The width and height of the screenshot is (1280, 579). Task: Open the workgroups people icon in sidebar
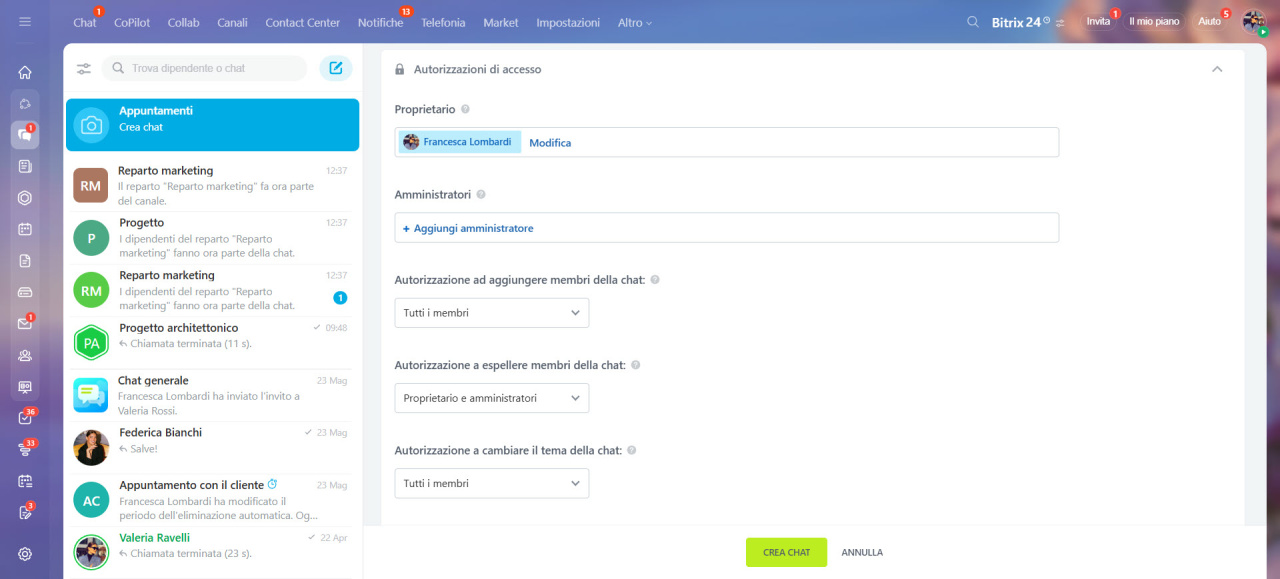[25, 355]
